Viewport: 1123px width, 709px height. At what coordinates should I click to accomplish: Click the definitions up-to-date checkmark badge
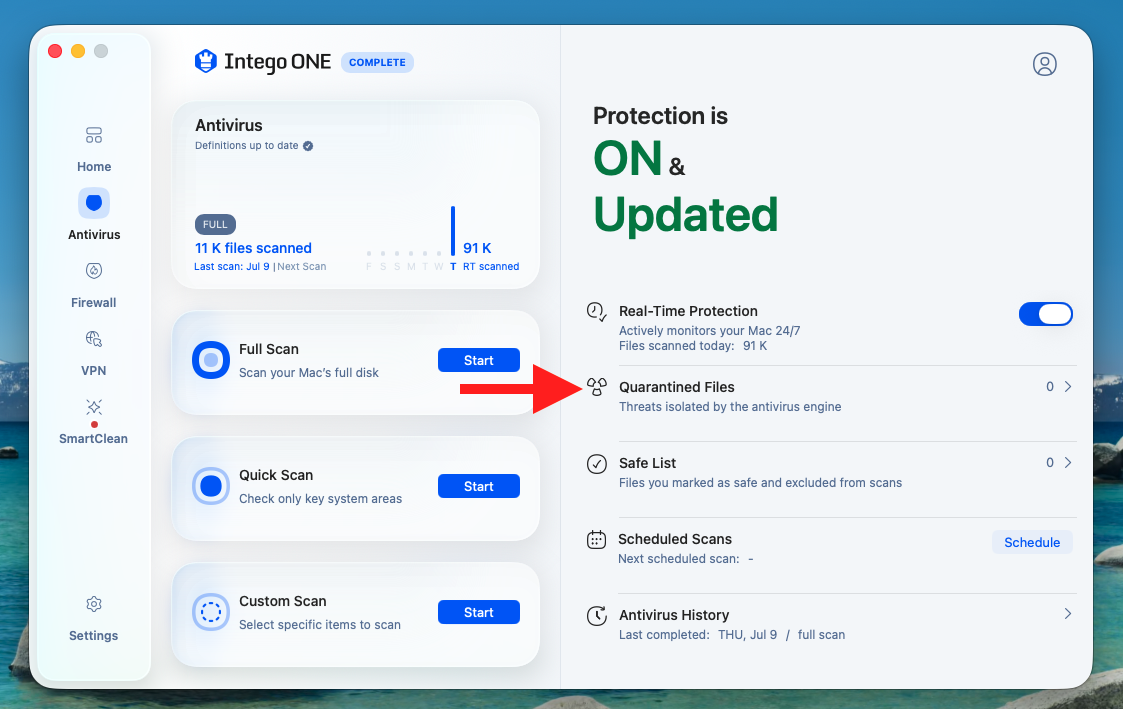(x=308, y=146)
